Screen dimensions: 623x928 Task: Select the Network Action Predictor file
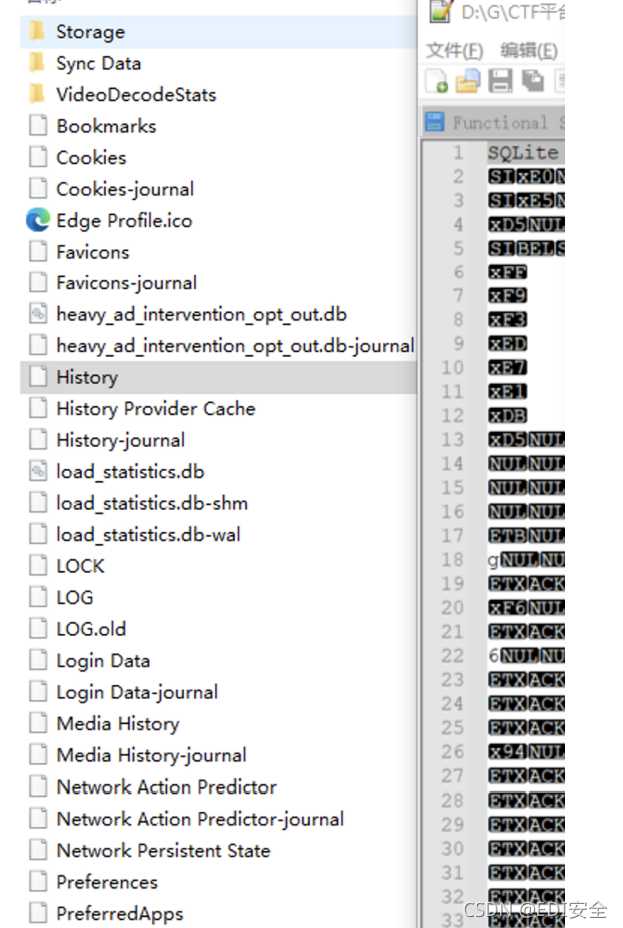pyautogui.click(x=166, y=787)
